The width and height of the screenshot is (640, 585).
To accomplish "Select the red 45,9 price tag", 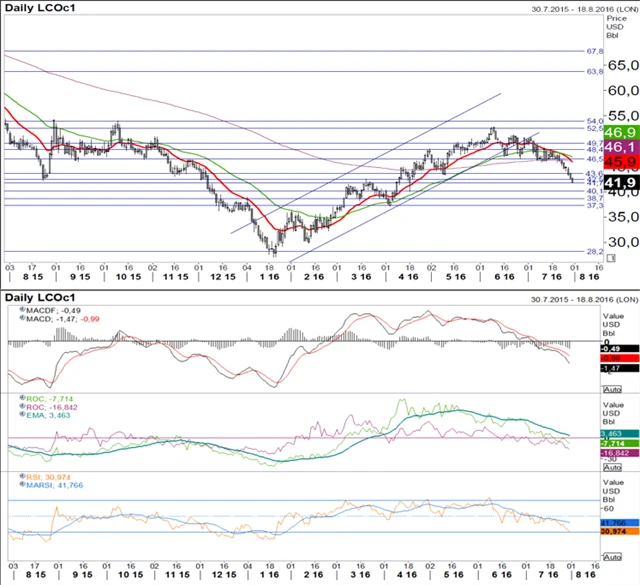I will 620,161.
